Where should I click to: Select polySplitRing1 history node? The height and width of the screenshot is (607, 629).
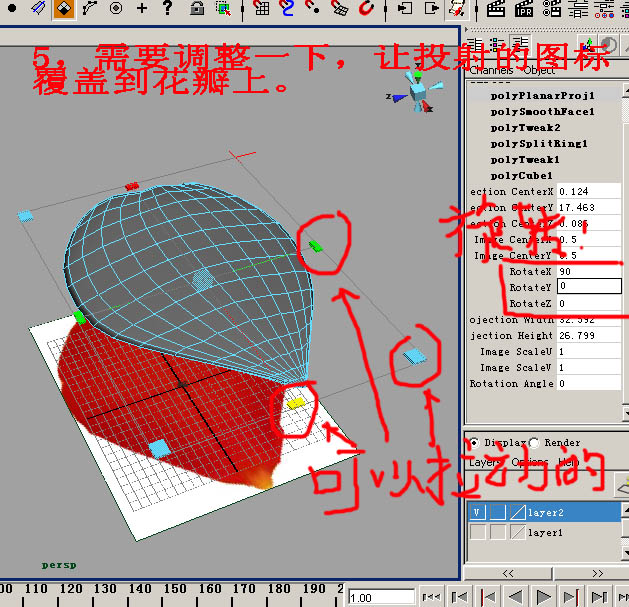[x=539, y=144]
